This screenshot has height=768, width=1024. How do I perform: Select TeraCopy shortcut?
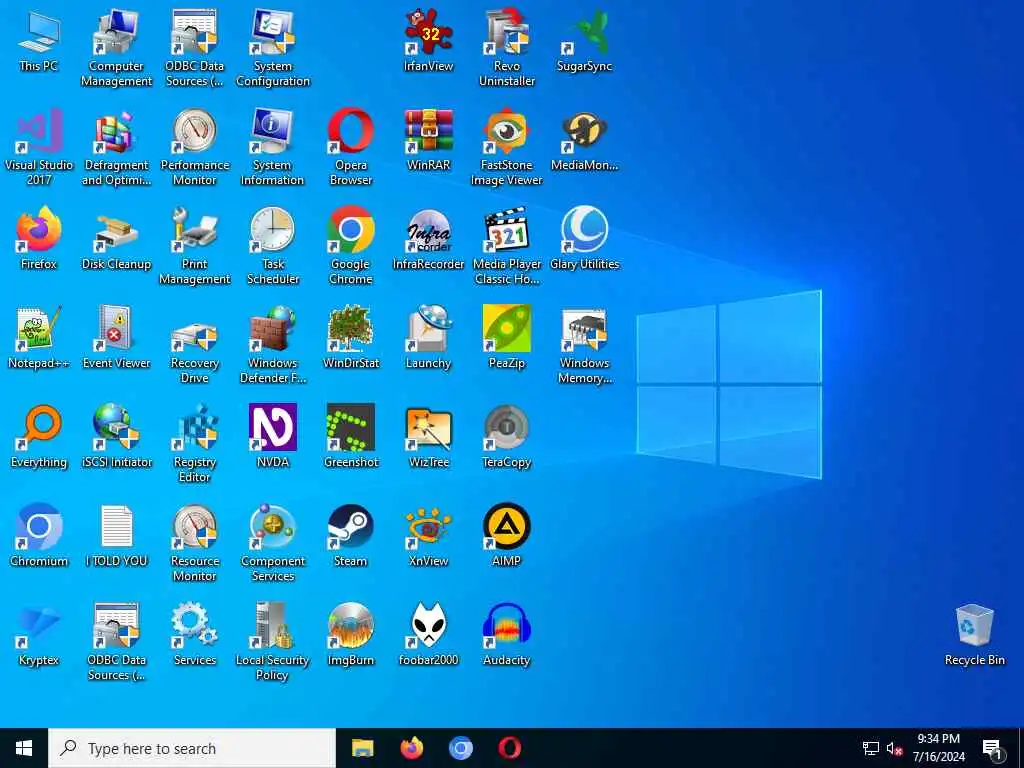click(507, 436)
